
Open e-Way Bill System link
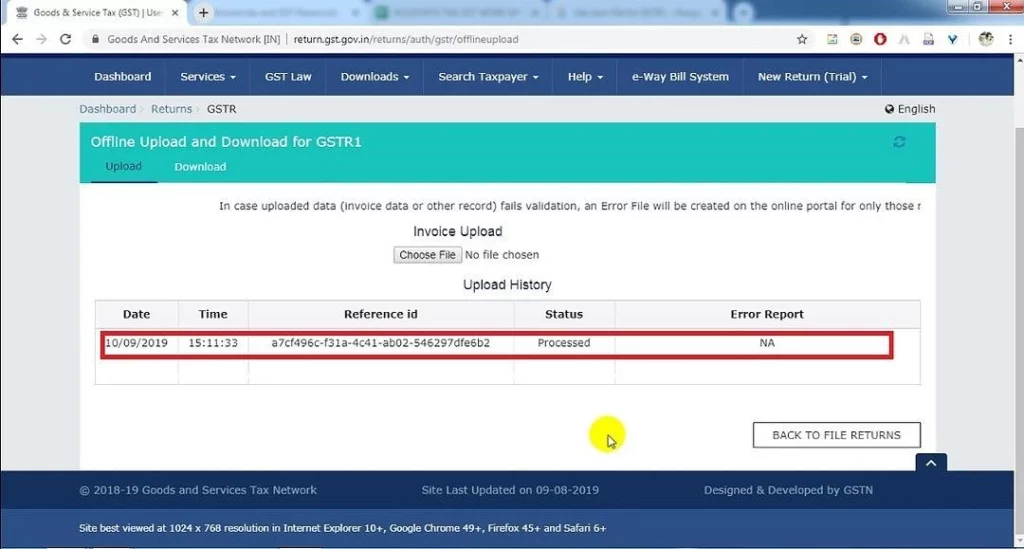click(x=680, y=76)
